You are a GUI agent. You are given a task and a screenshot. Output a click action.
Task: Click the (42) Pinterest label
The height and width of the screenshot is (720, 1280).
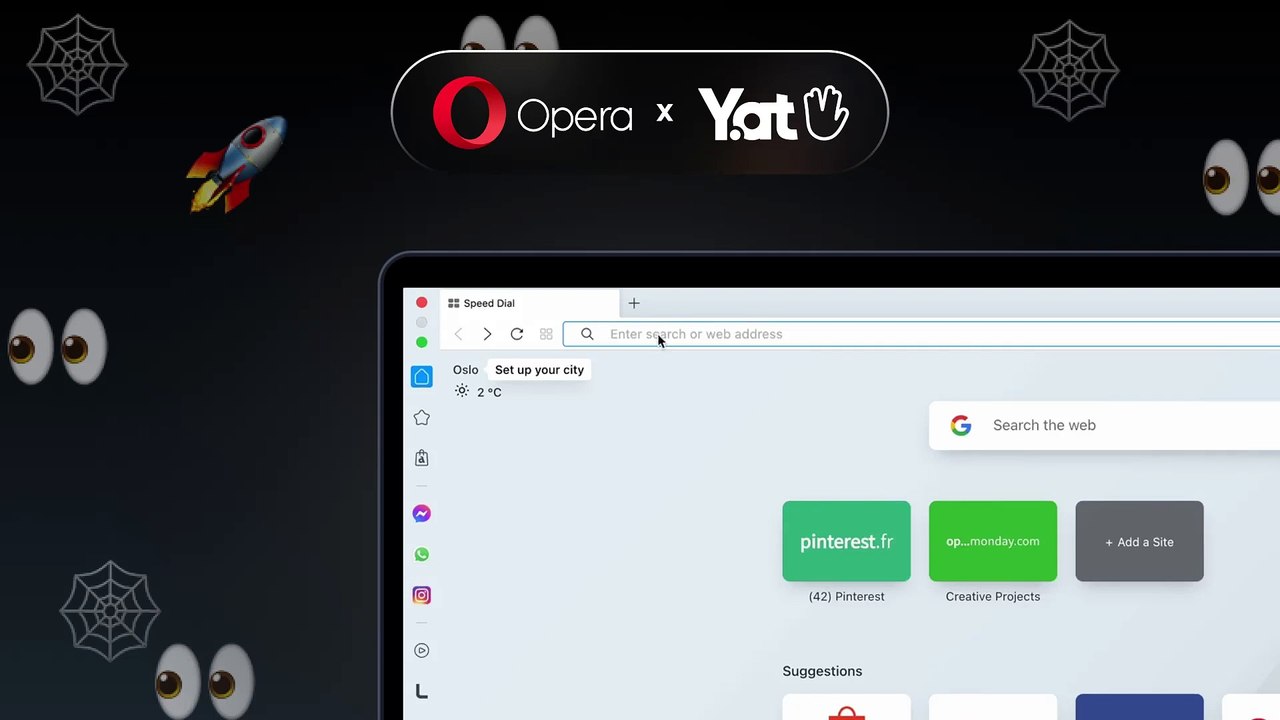pos(847,597)
